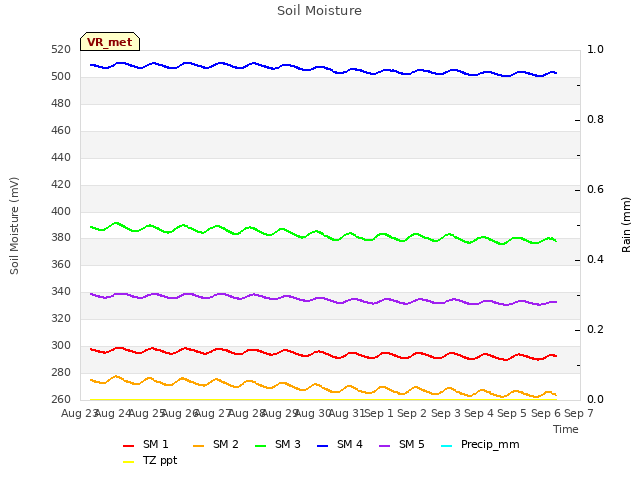640x480 pixels.
Task: Click the purple SM 5 legend swatch
Action: (385, 446)
